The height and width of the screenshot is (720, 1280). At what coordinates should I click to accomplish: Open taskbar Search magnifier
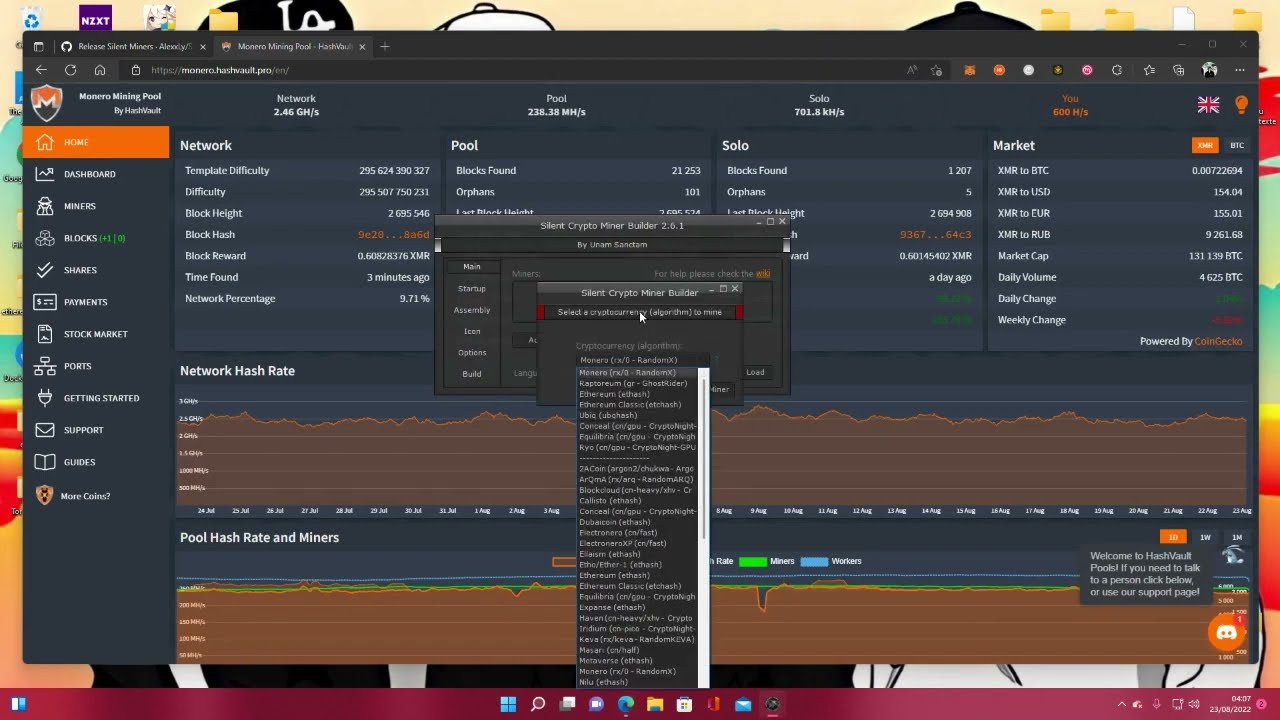pyautogui.click(x=538, y=704)
